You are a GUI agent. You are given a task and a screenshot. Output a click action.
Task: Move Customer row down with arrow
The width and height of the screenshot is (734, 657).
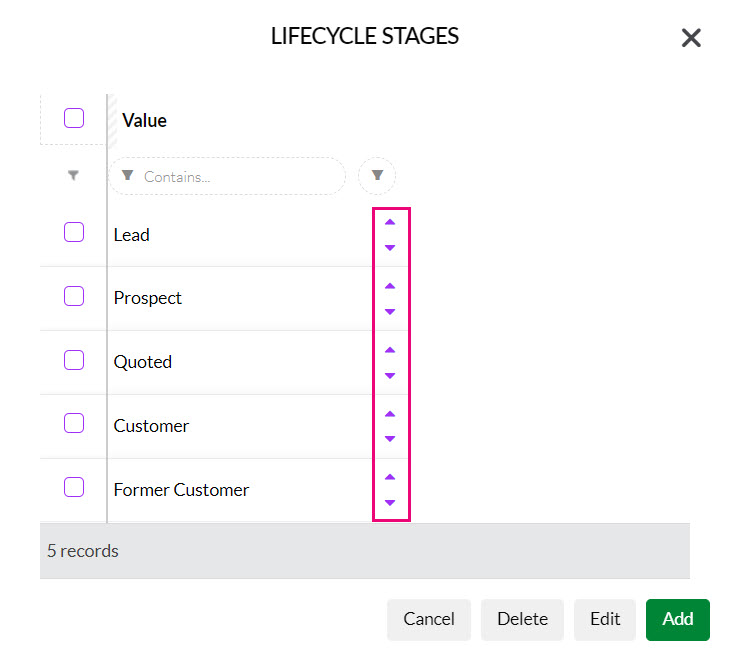click(x=390, y=439)
